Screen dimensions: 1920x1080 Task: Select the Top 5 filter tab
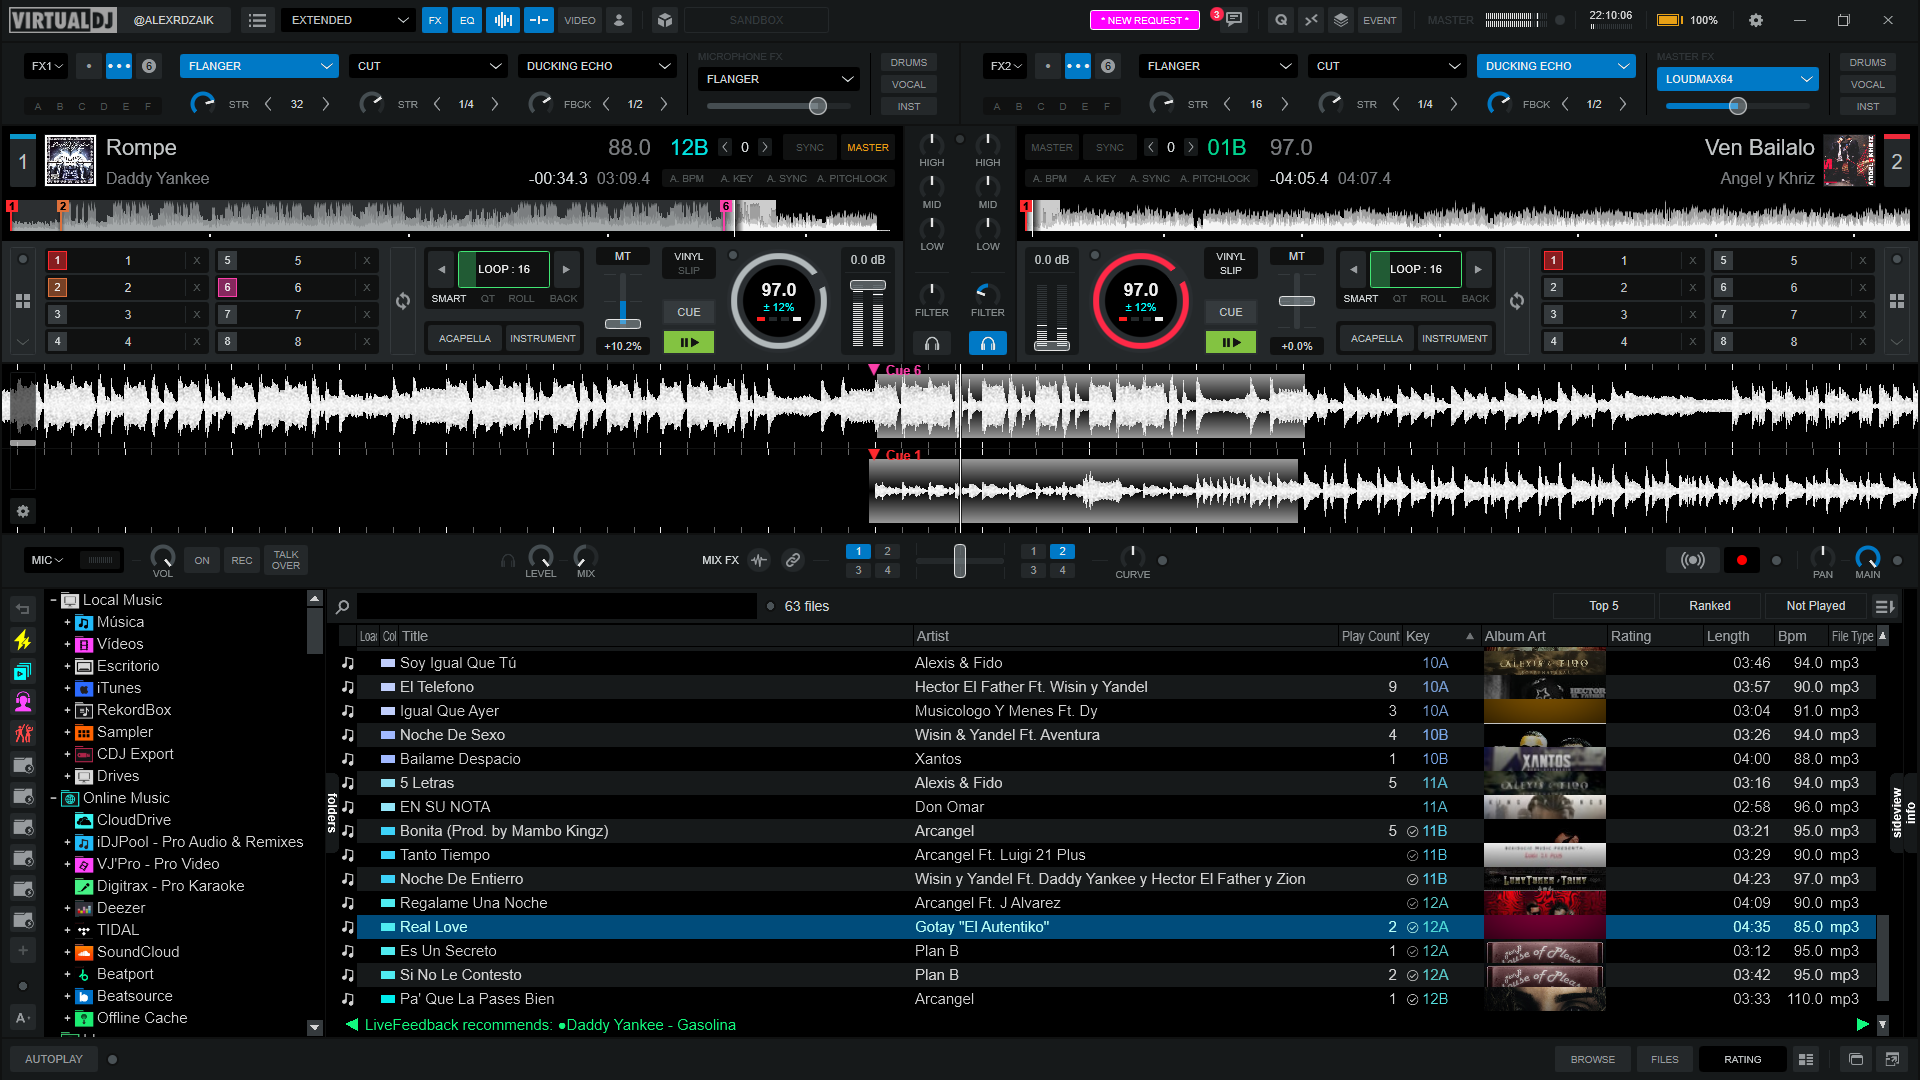[x=1603, y=606]
